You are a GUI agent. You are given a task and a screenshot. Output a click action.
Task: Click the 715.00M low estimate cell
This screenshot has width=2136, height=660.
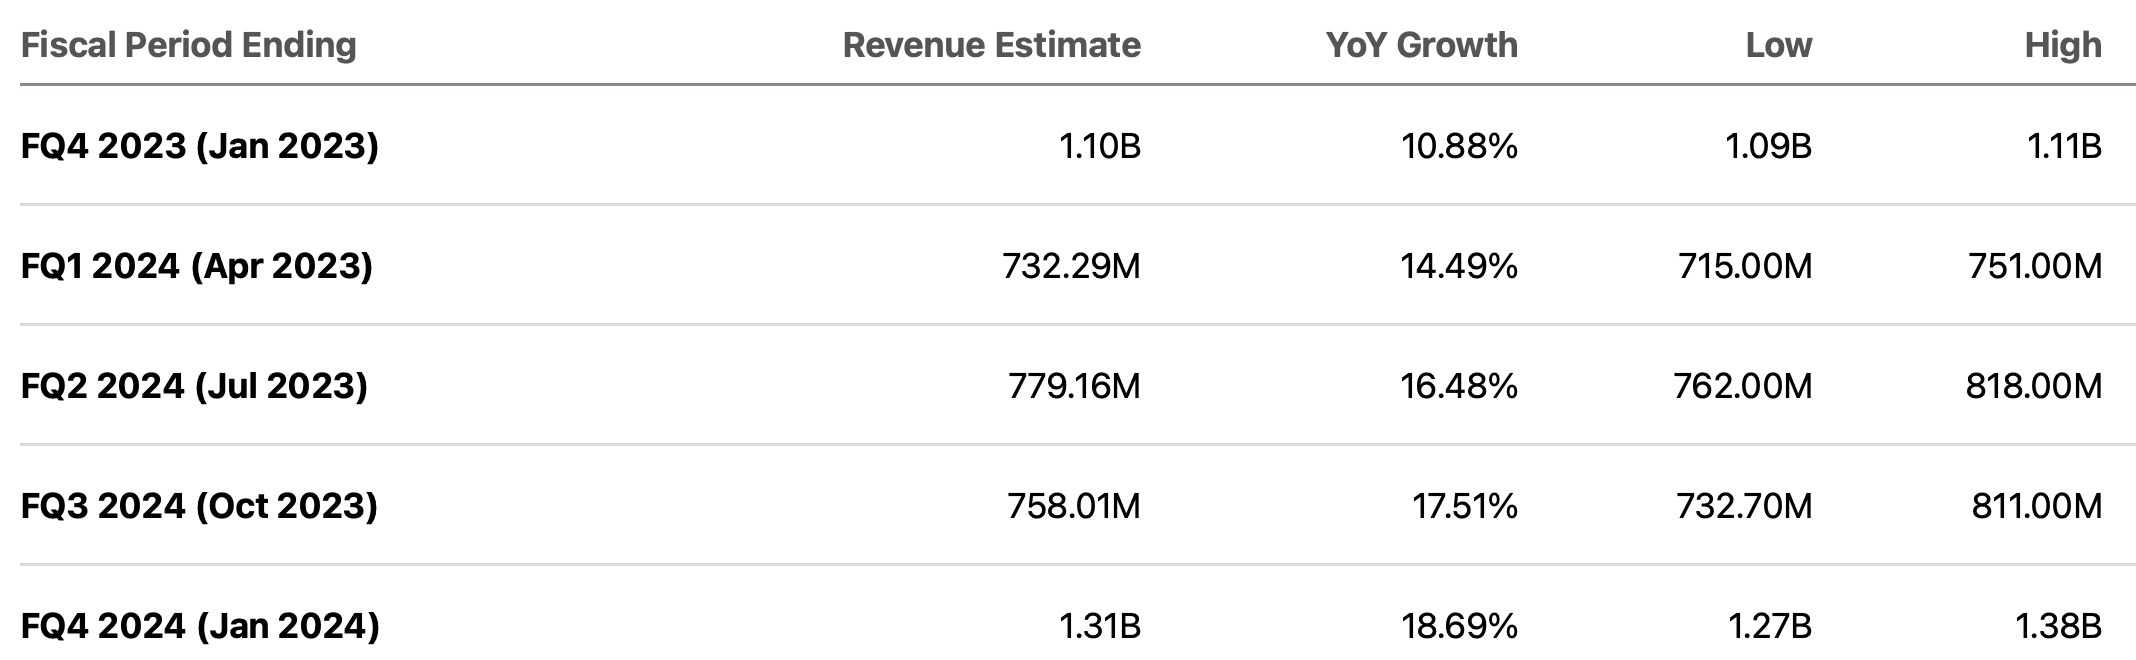1745,266
